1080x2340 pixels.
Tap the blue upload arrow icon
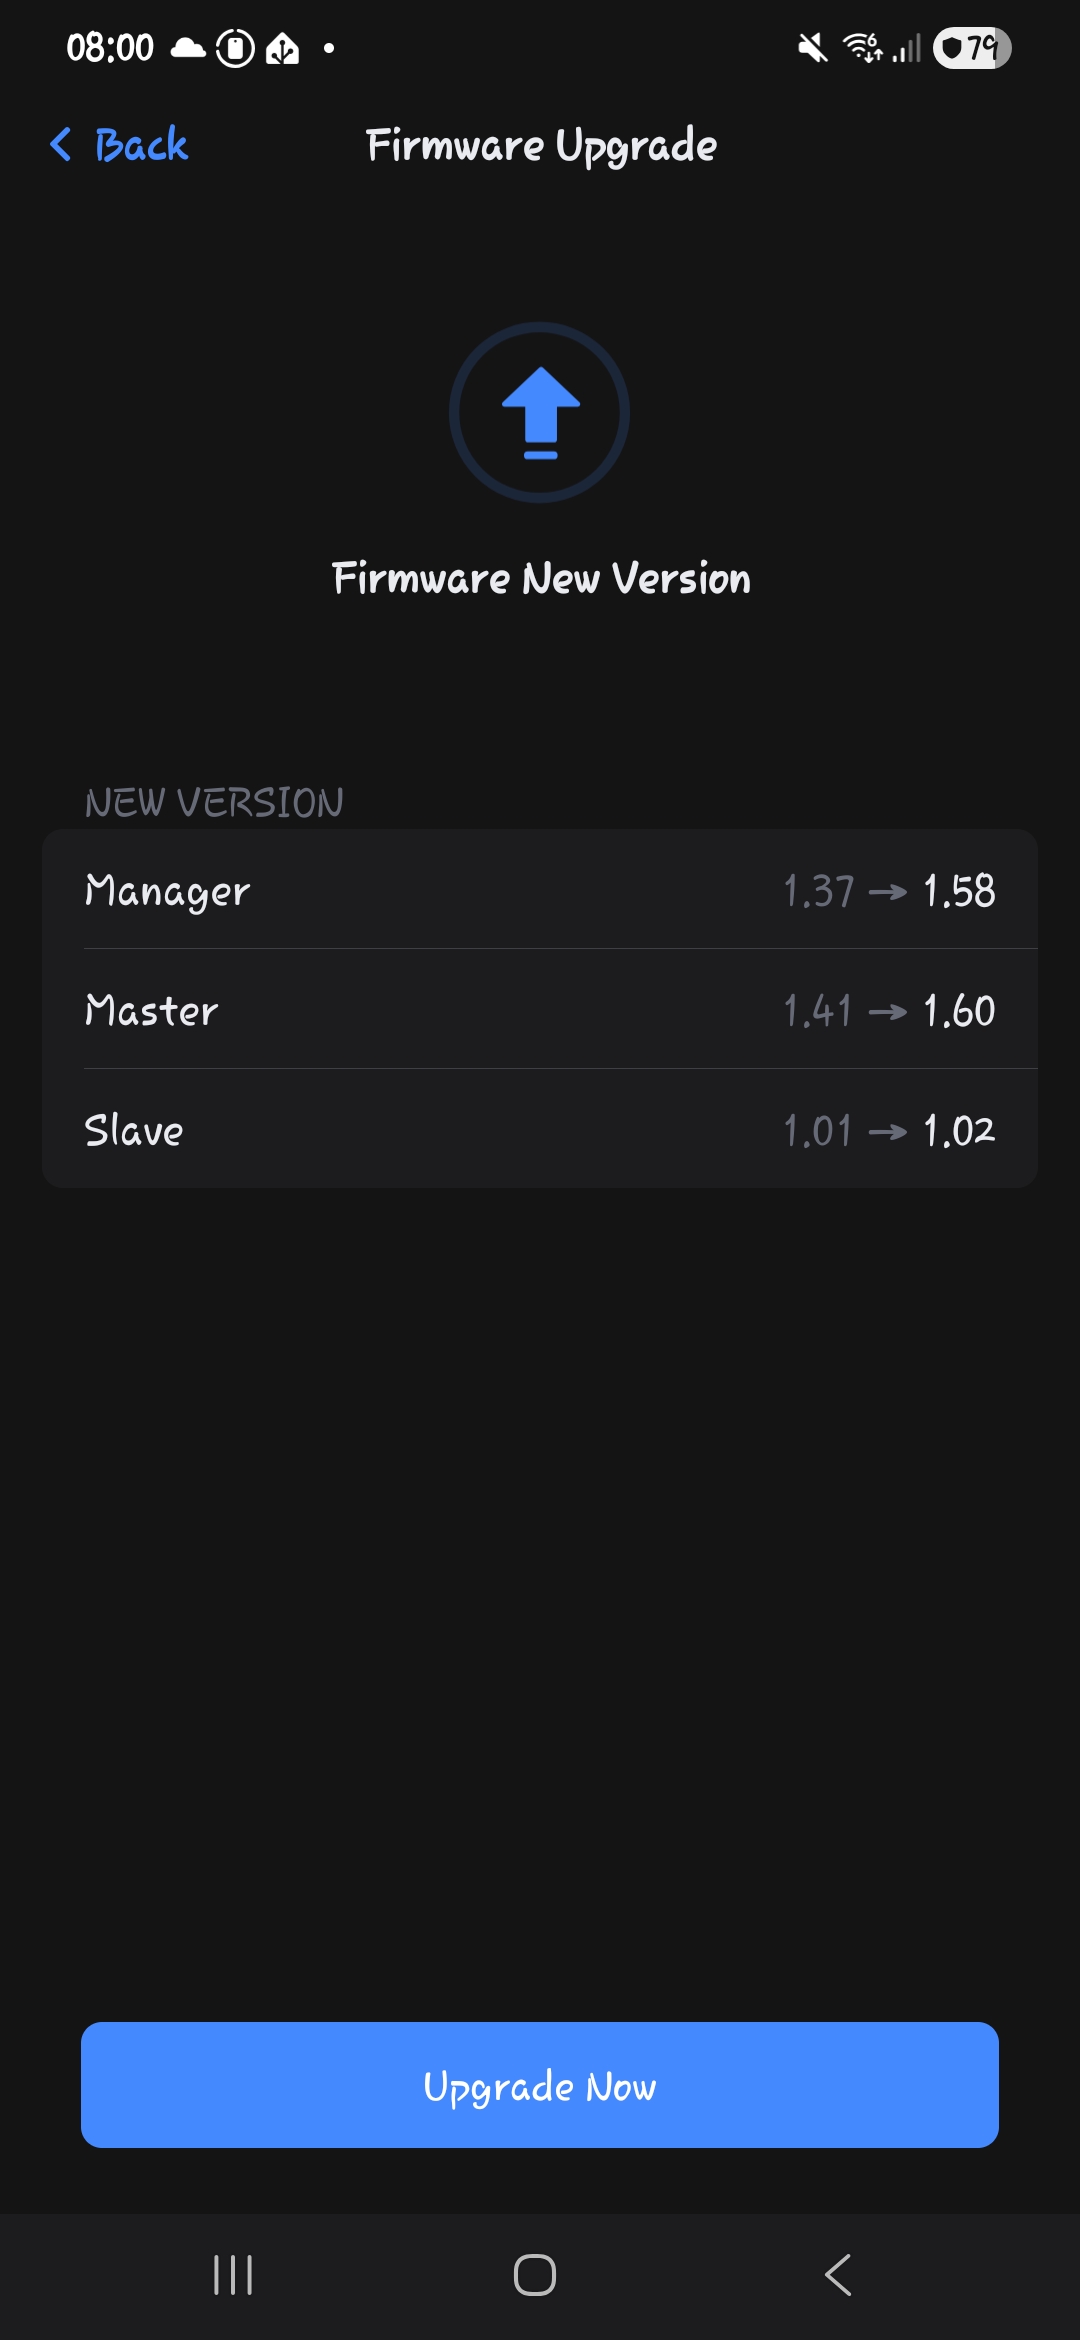coord(540,412)
